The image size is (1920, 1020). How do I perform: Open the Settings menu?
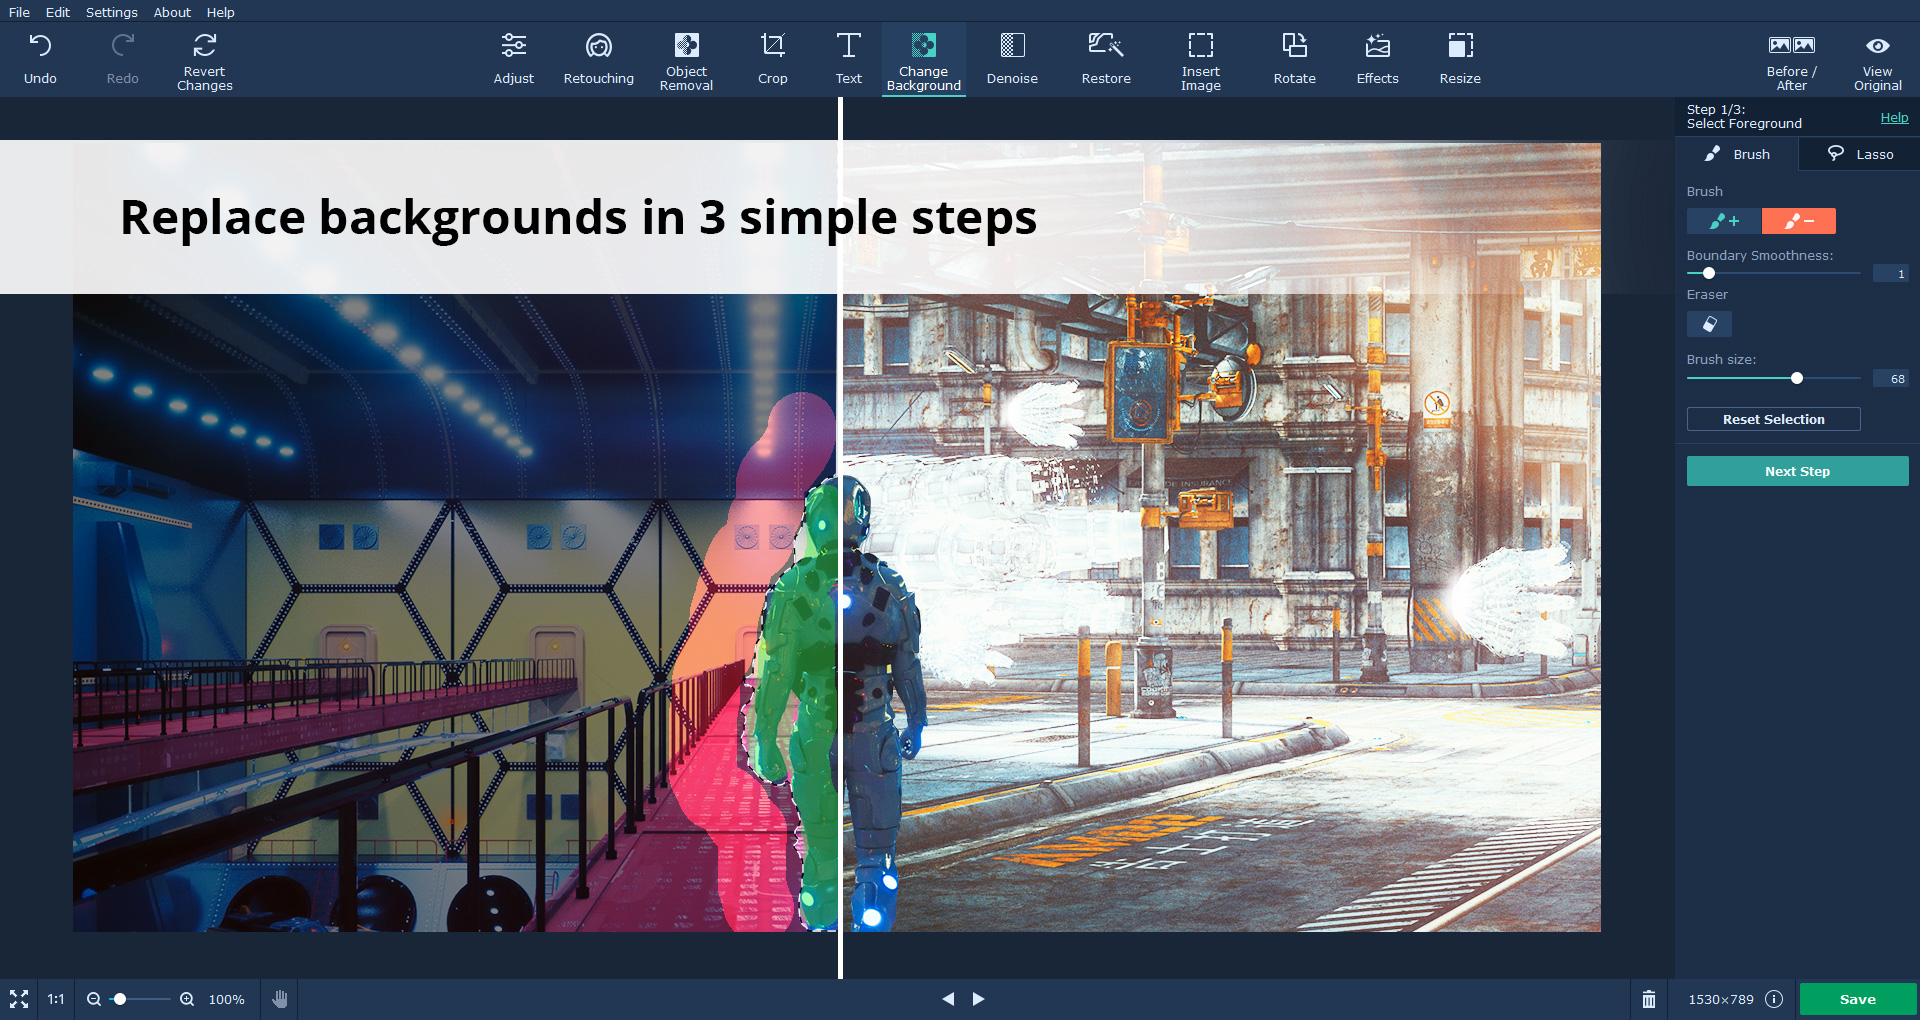click(111, 12)
